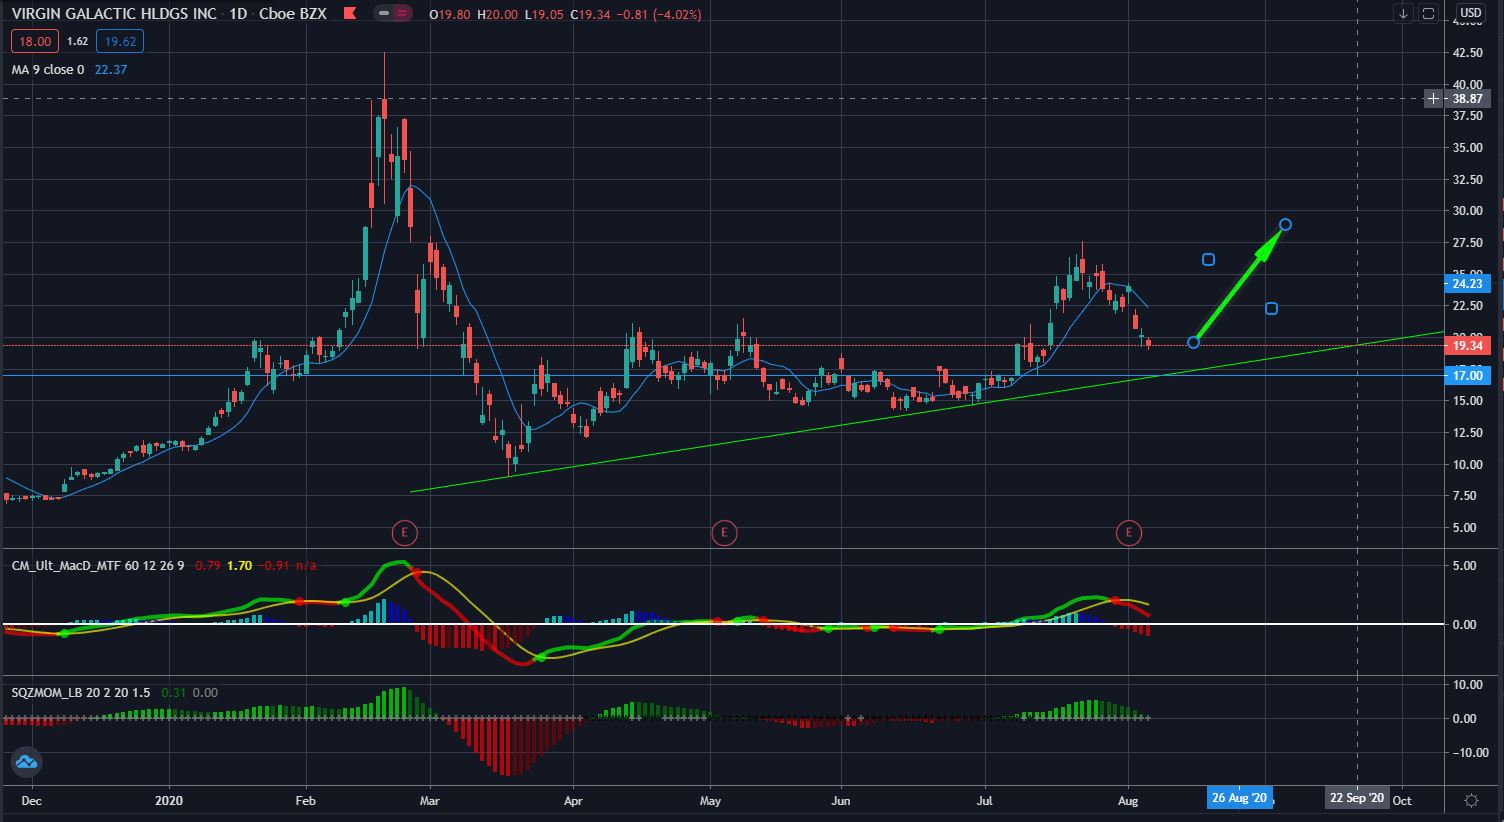The height and width of the screenshot is (822, 1504).
Task: Click the plus icon at price 38.87
Action: (1433, 99)
